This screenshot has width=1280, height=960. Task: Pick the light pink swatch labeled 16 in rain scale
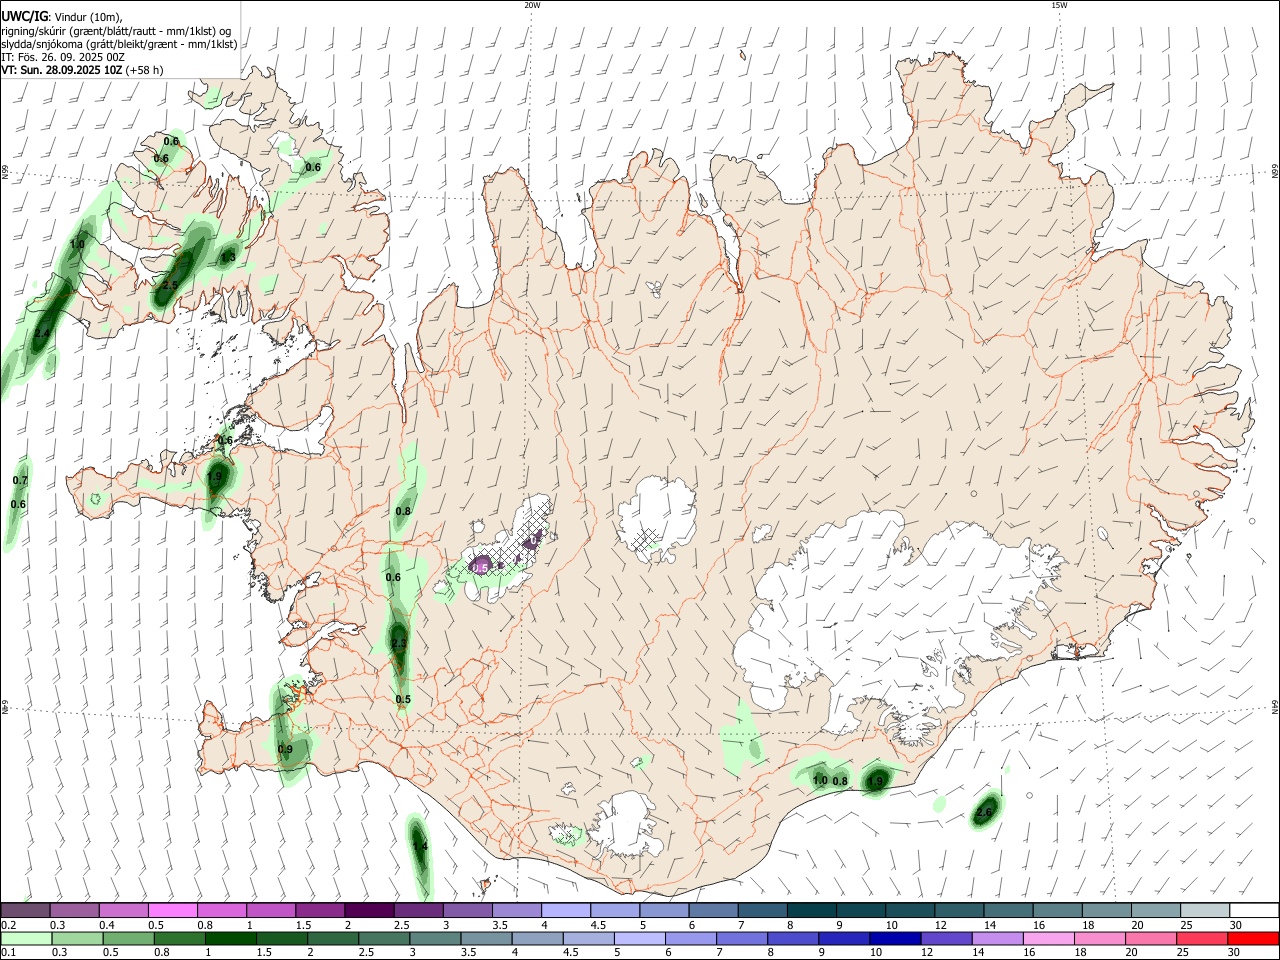coord(1048,938)
